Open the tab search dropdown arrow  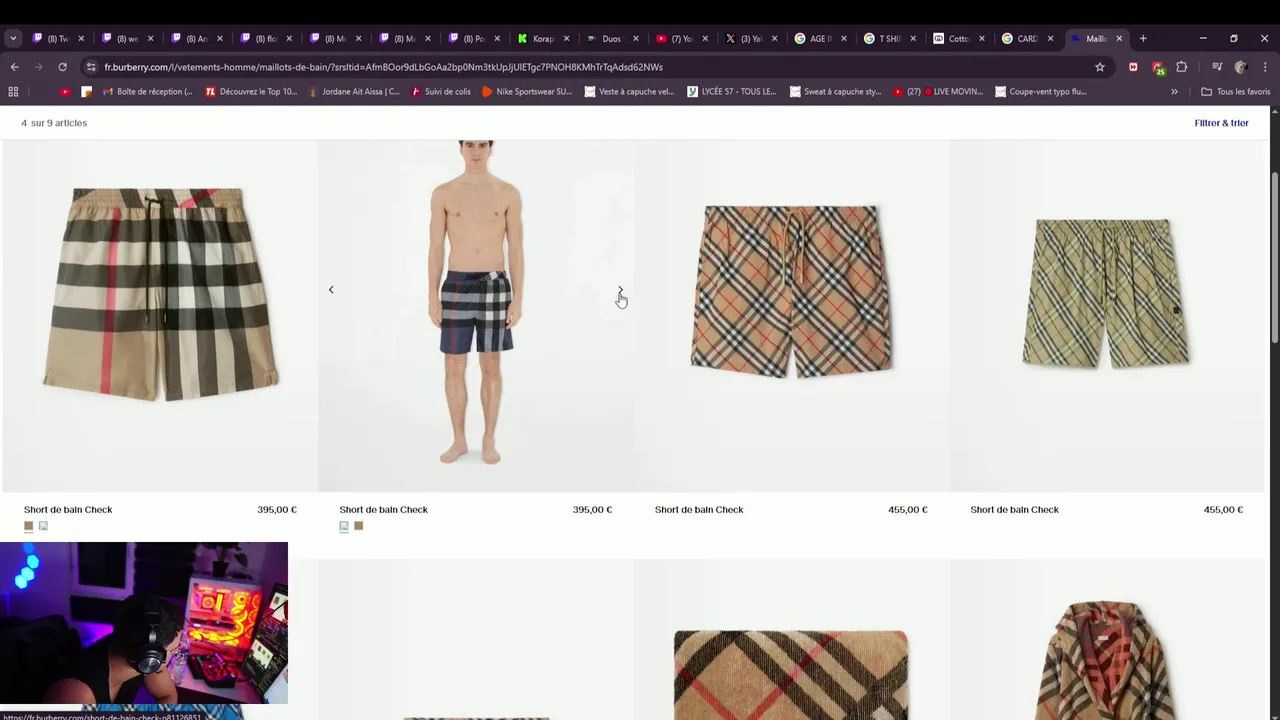point(13,38)
